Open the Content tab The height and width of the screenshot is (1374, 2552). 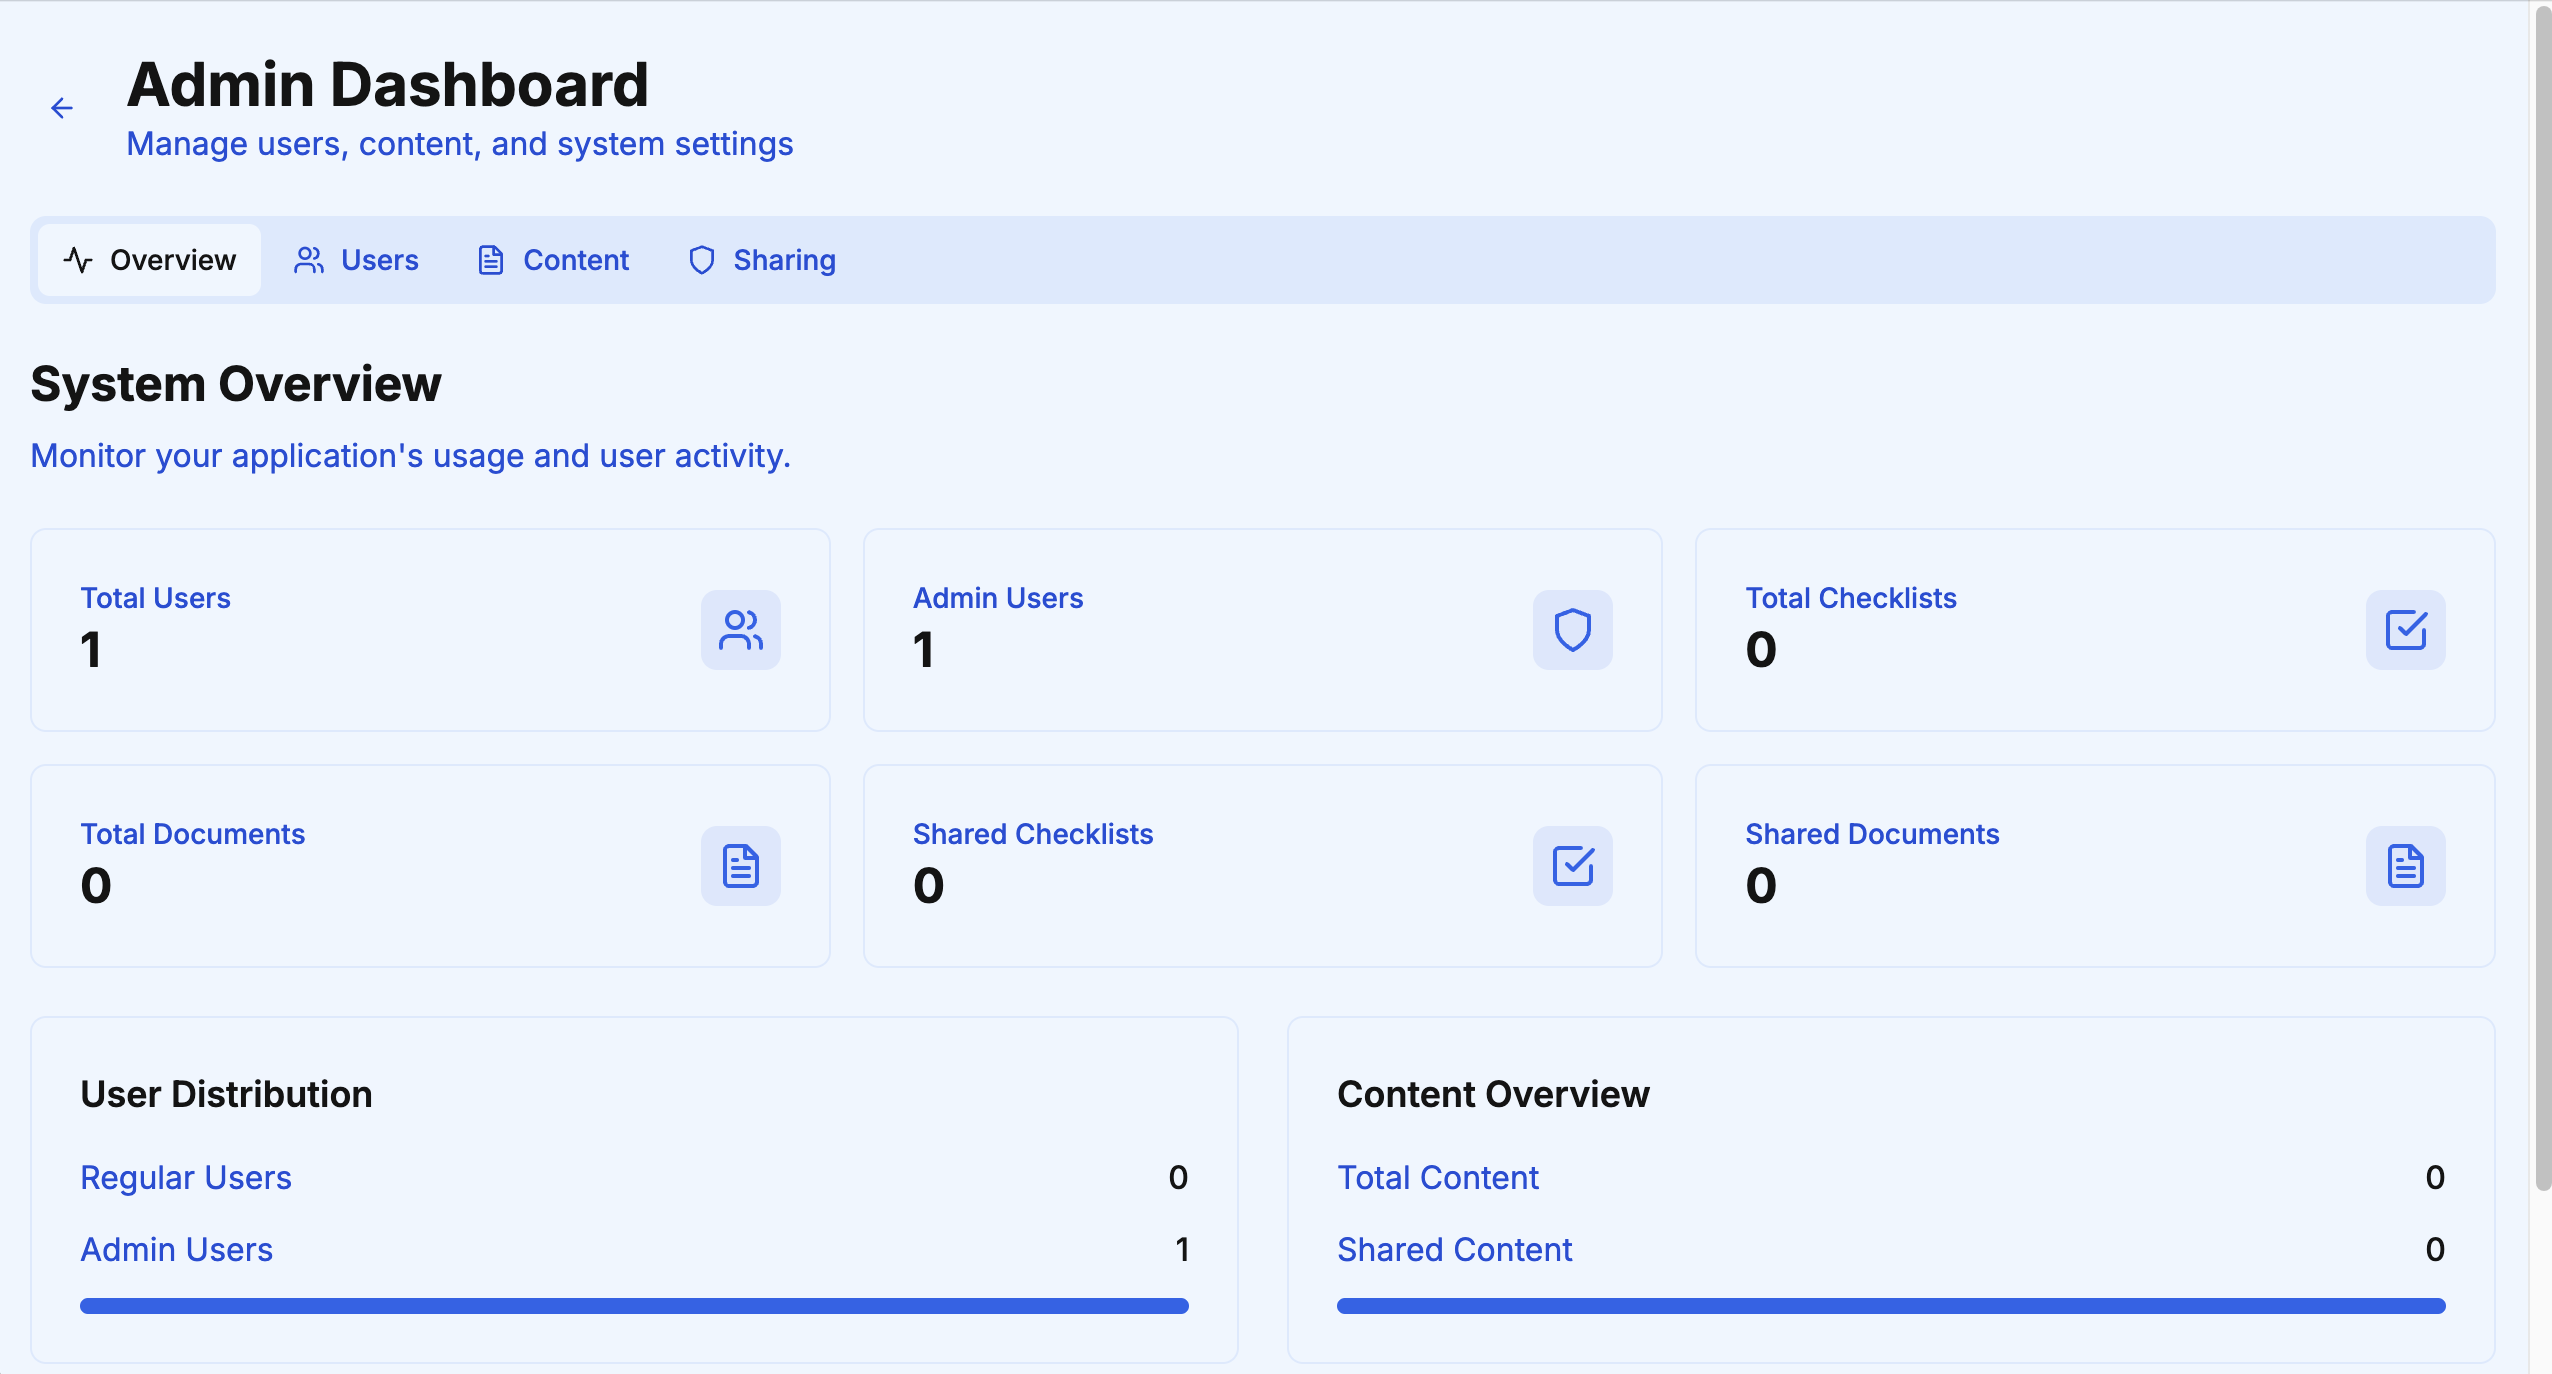[554, 260]
